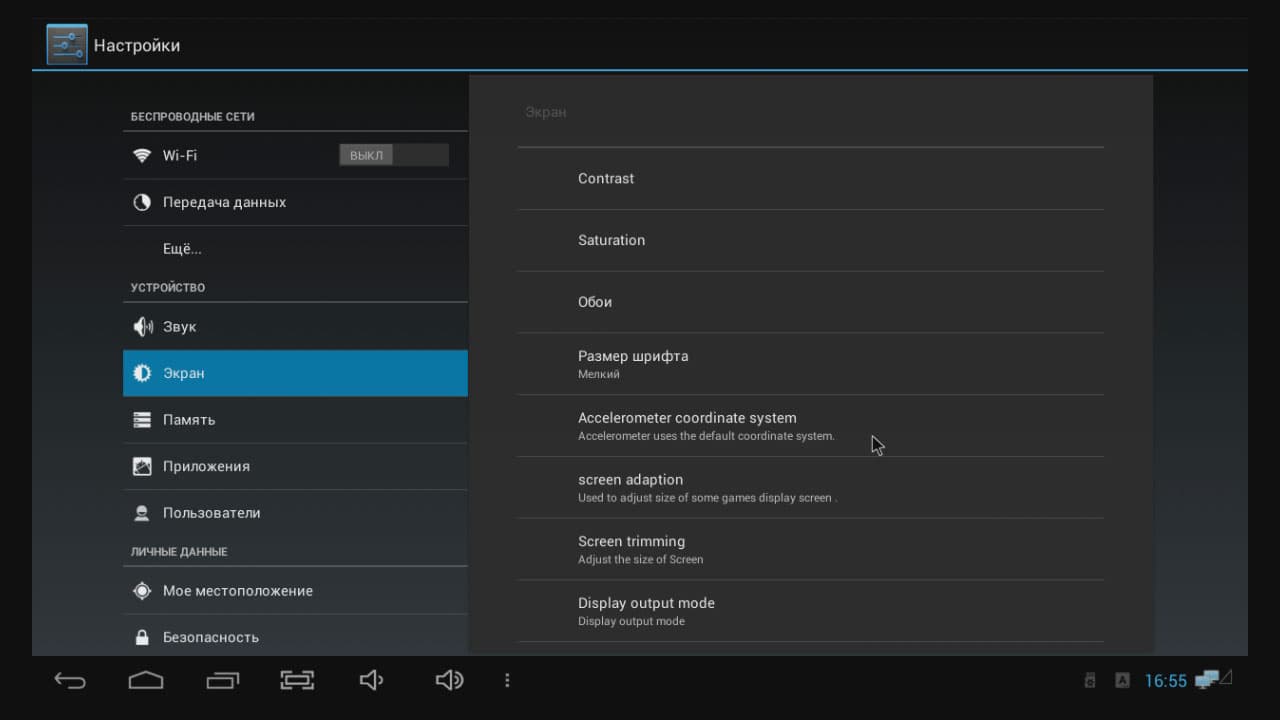
Task: Toggle the Wi-Fi switch labeled ВЫКЛ
Action: pyautogui.click(x=394, y=155)
